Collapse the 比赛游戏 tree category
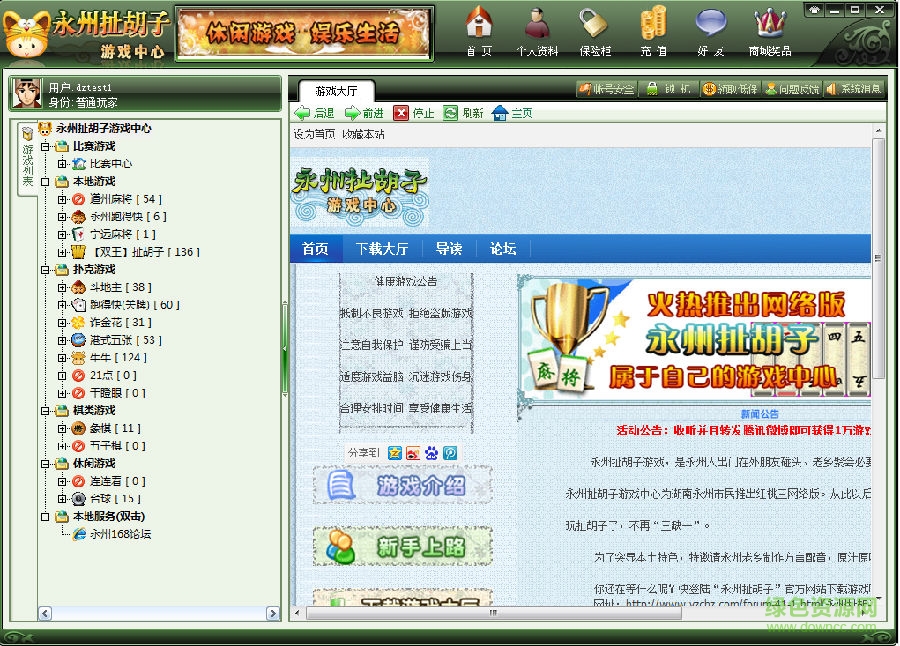This screenshot has height=646, width=900. click(x=45, y=146)
